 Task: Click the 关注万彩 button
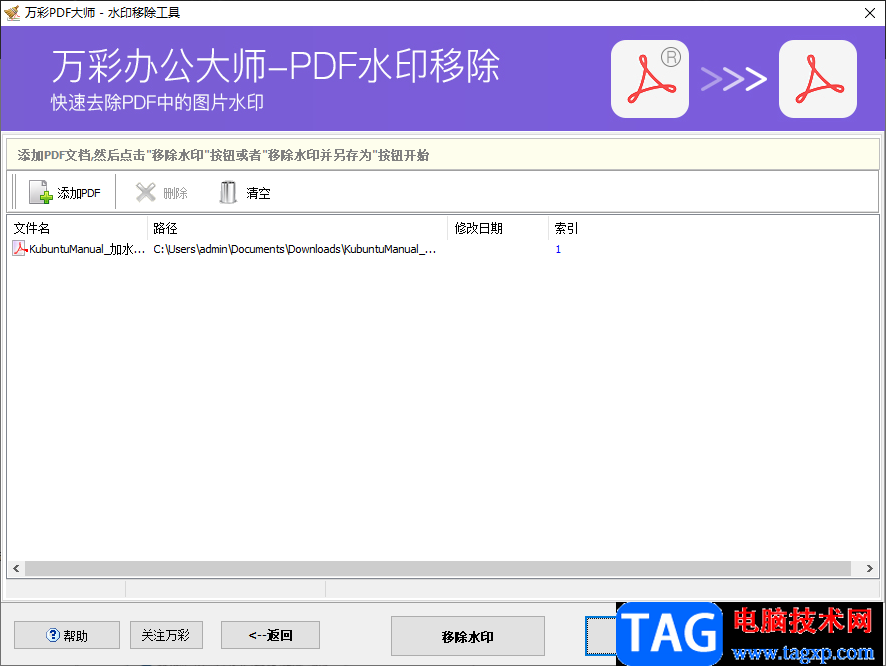(166, 635)
